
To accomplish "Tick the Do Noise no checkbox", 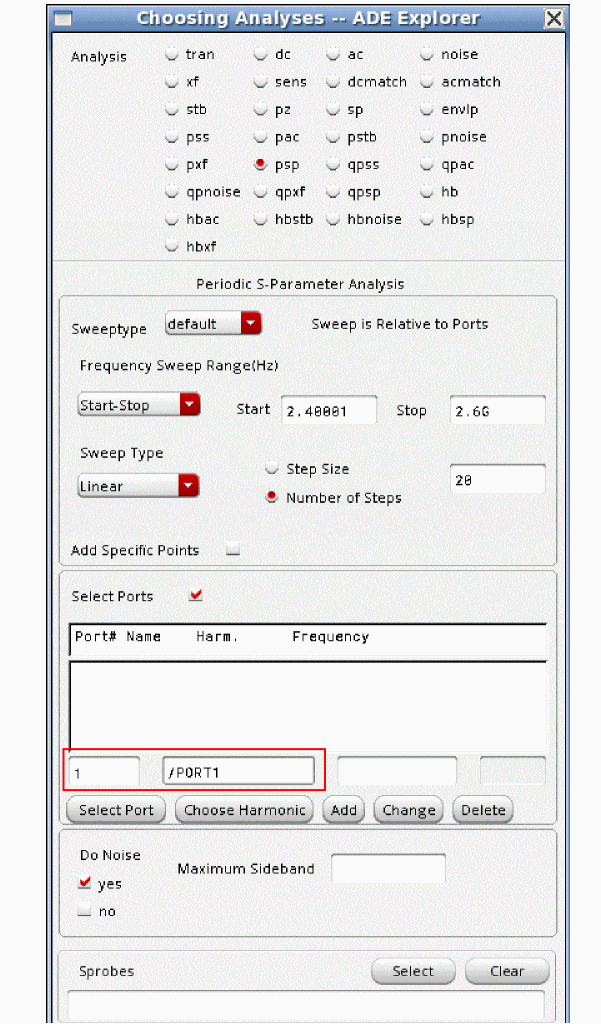I will coord(85,911).
